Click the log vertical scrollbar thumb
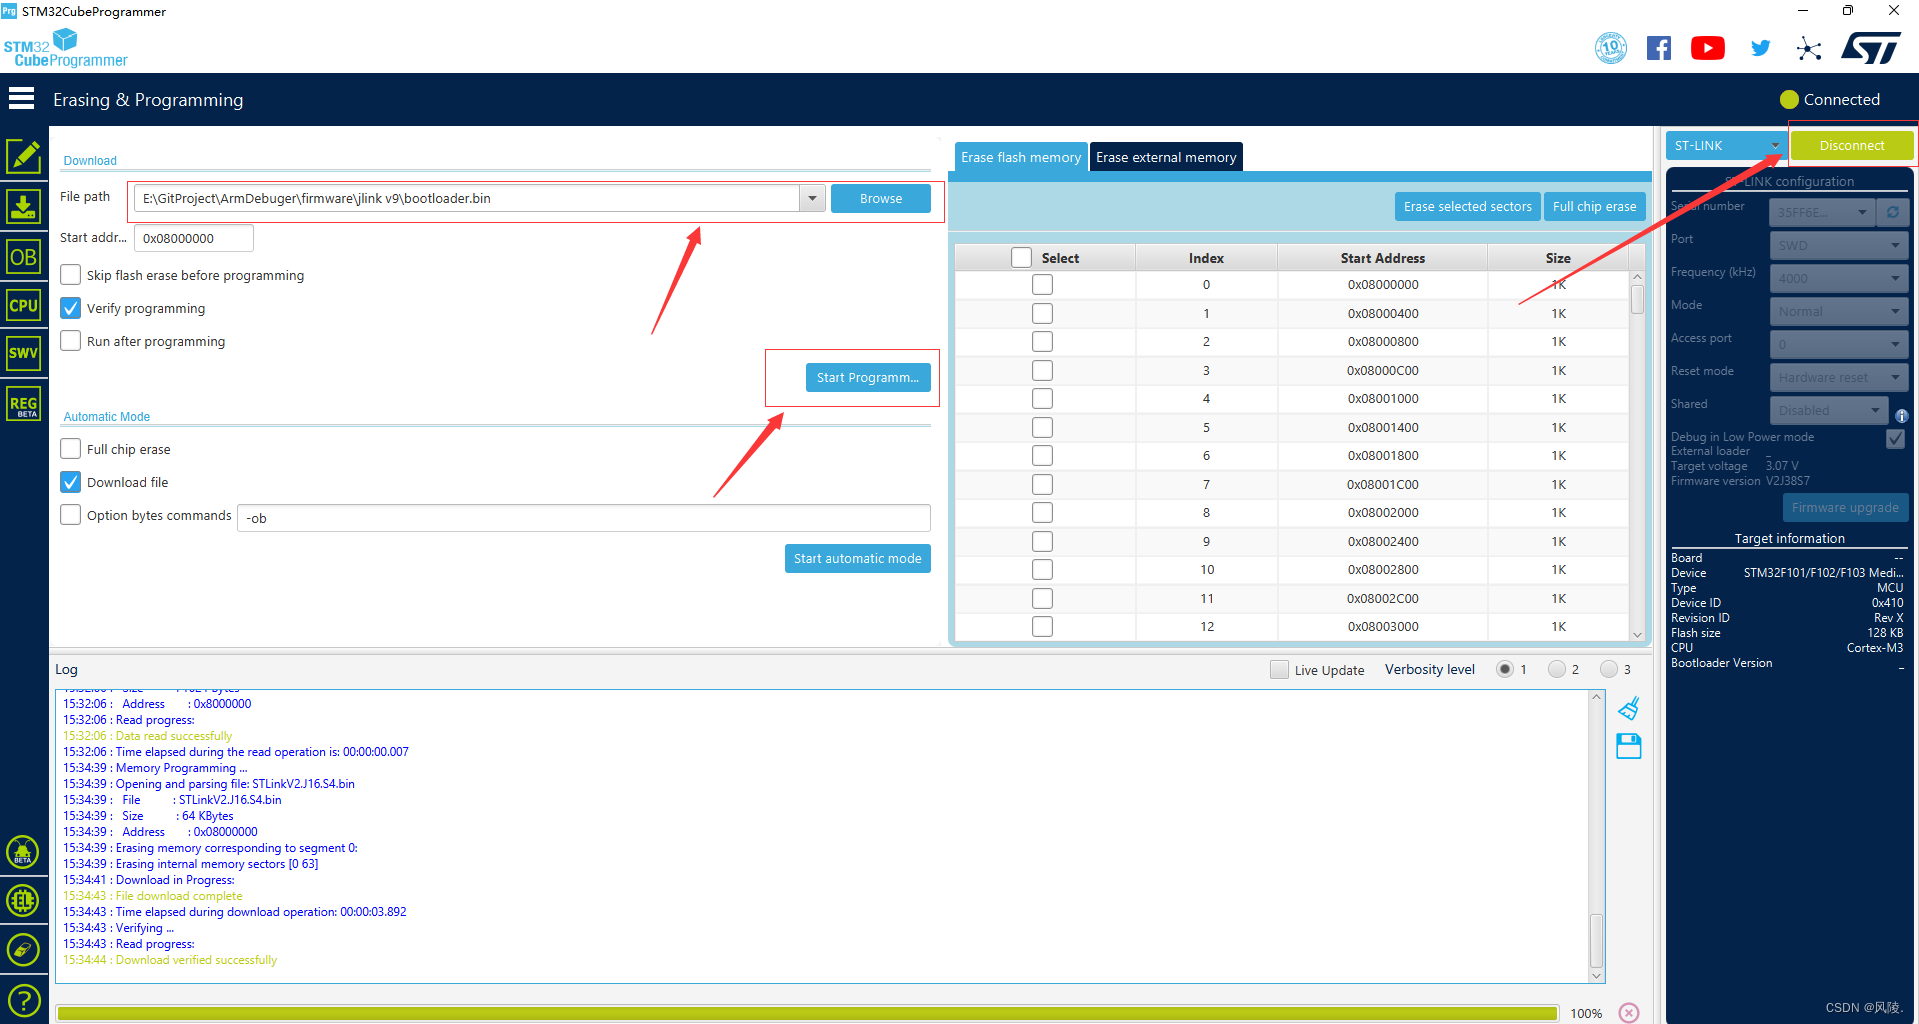1919x1024 pixels. (x=1596, y=940)
